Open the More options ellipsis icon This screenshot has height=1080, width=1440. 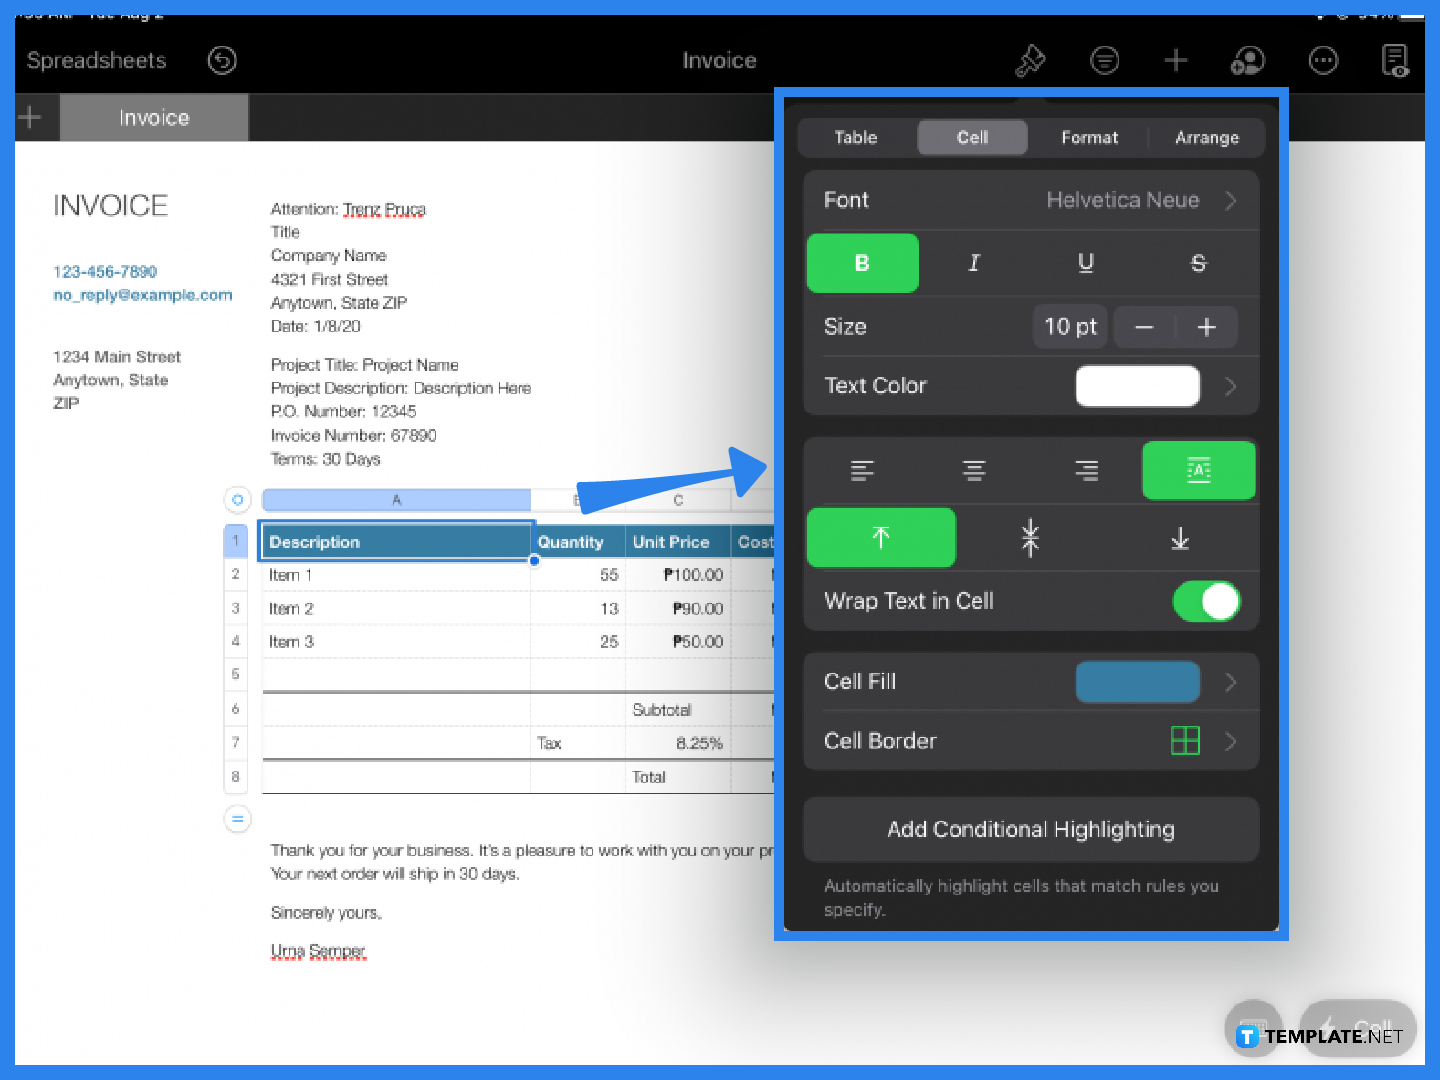tap(1323, 61)
